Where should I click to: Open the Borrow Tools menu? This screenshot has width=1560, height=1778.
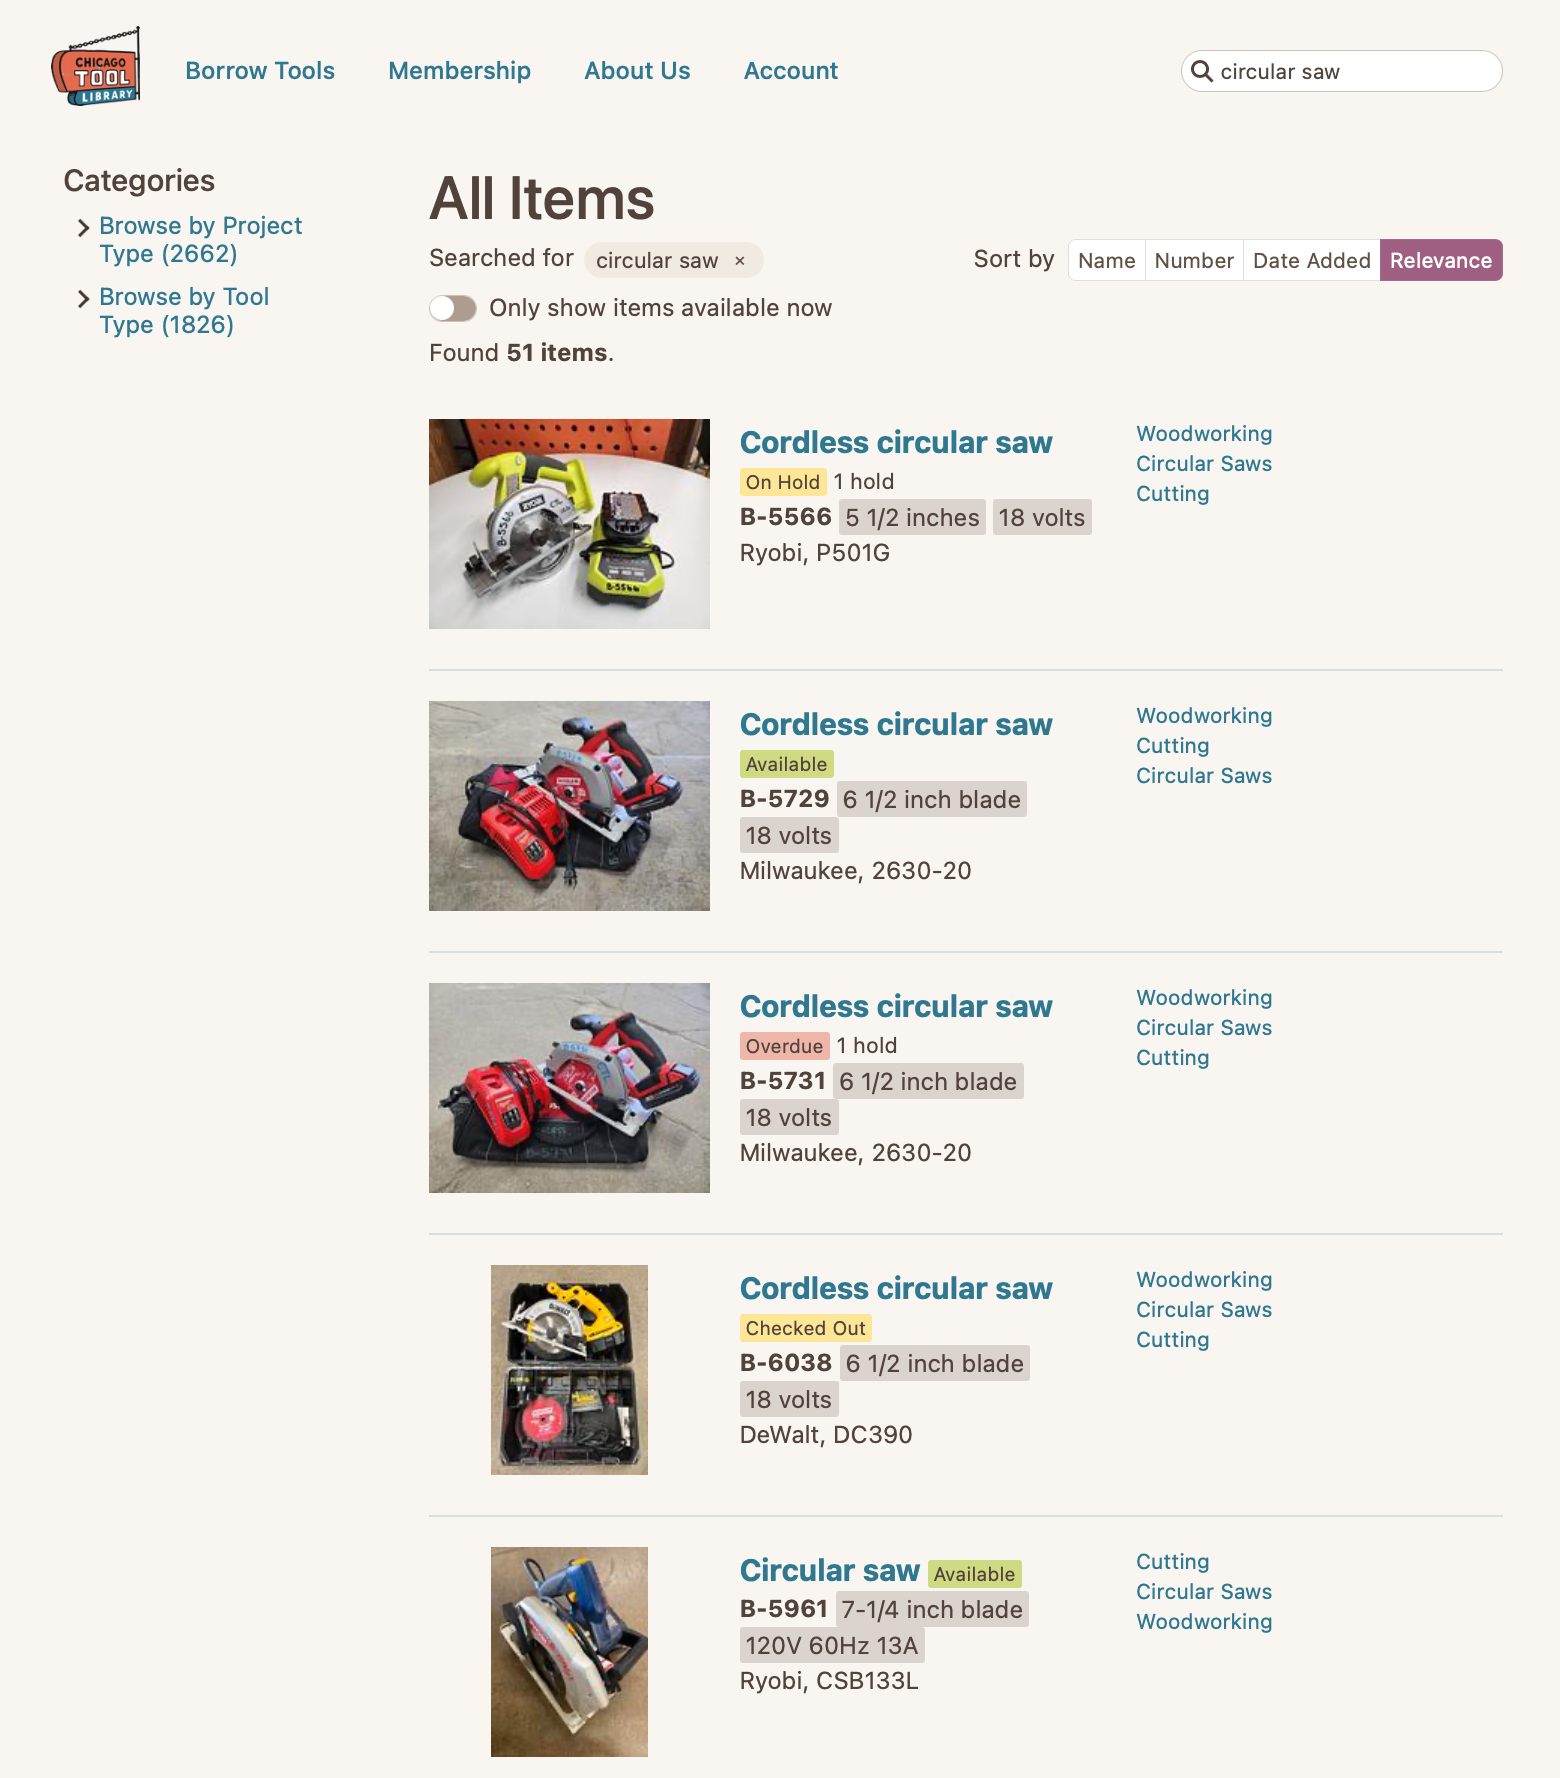tap(260, 71)
